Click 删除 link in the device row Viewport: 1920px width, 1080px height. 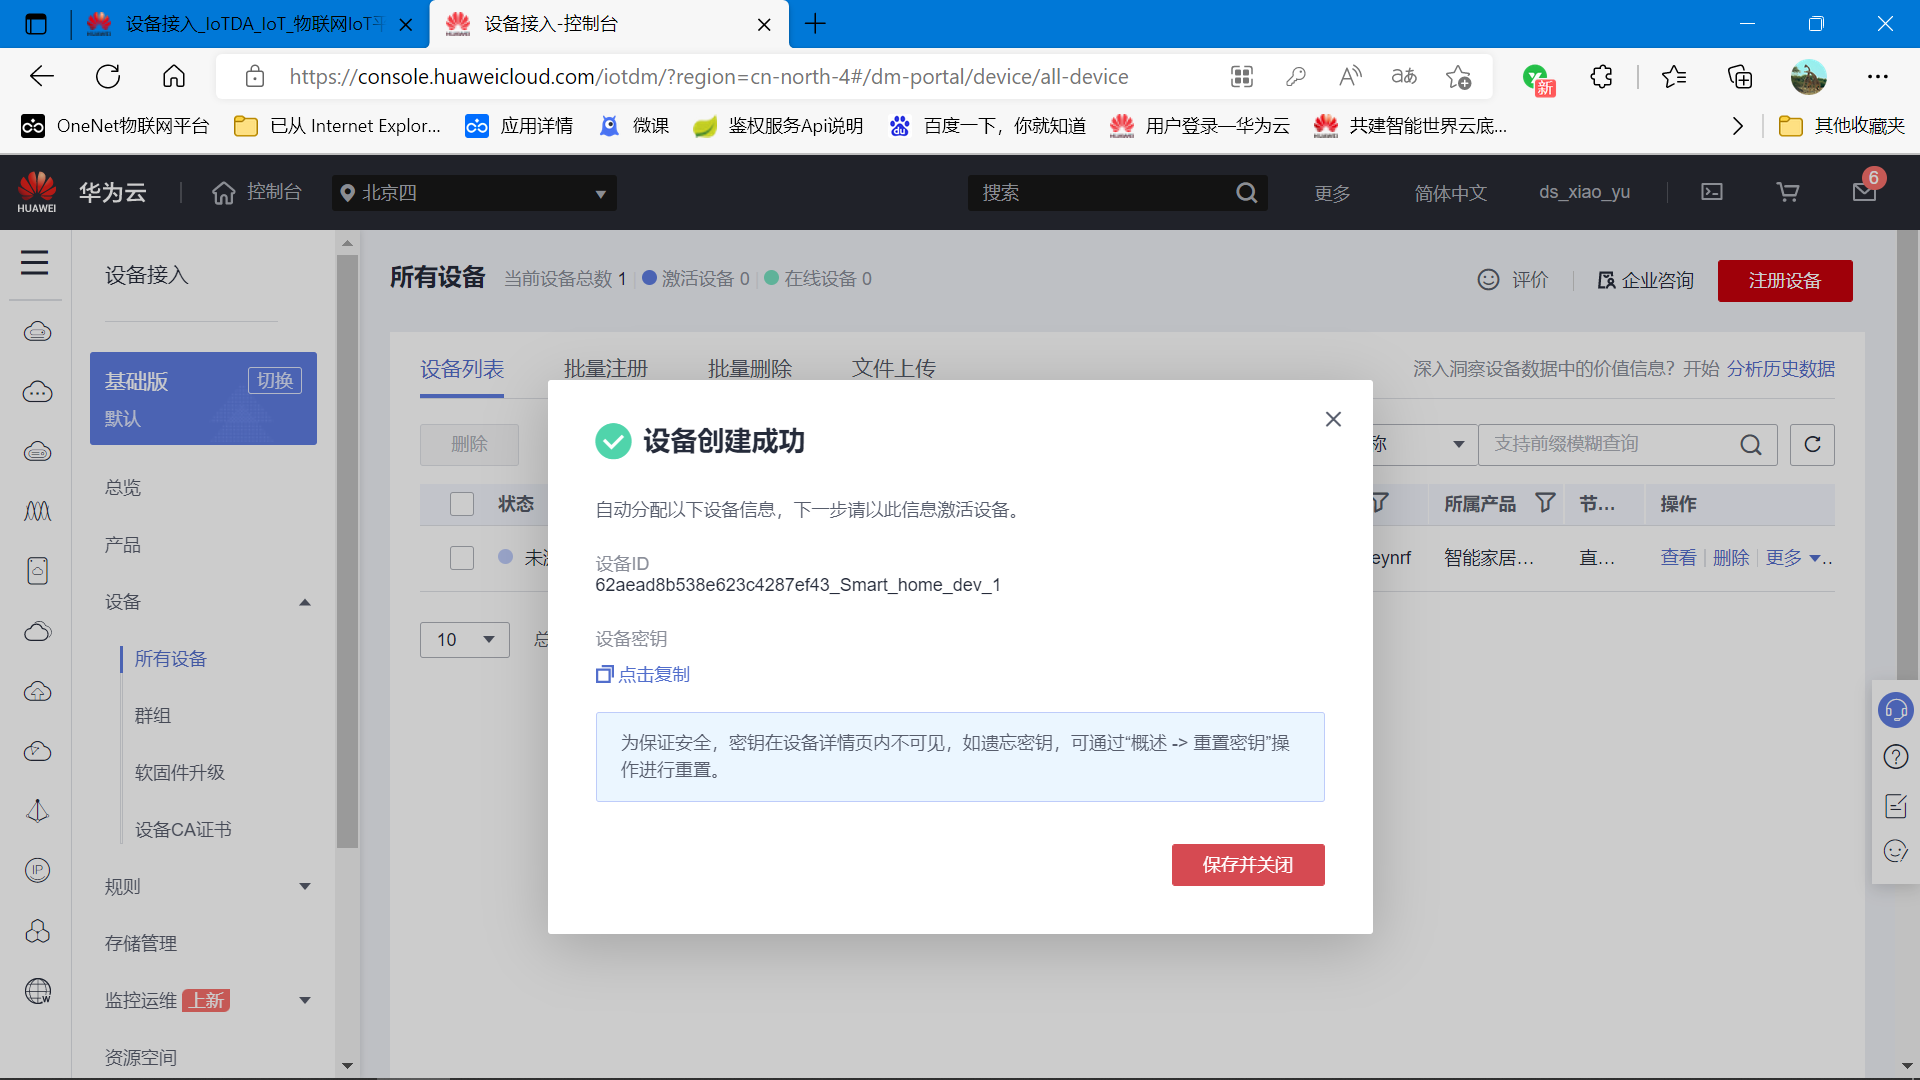[1731, 558]
